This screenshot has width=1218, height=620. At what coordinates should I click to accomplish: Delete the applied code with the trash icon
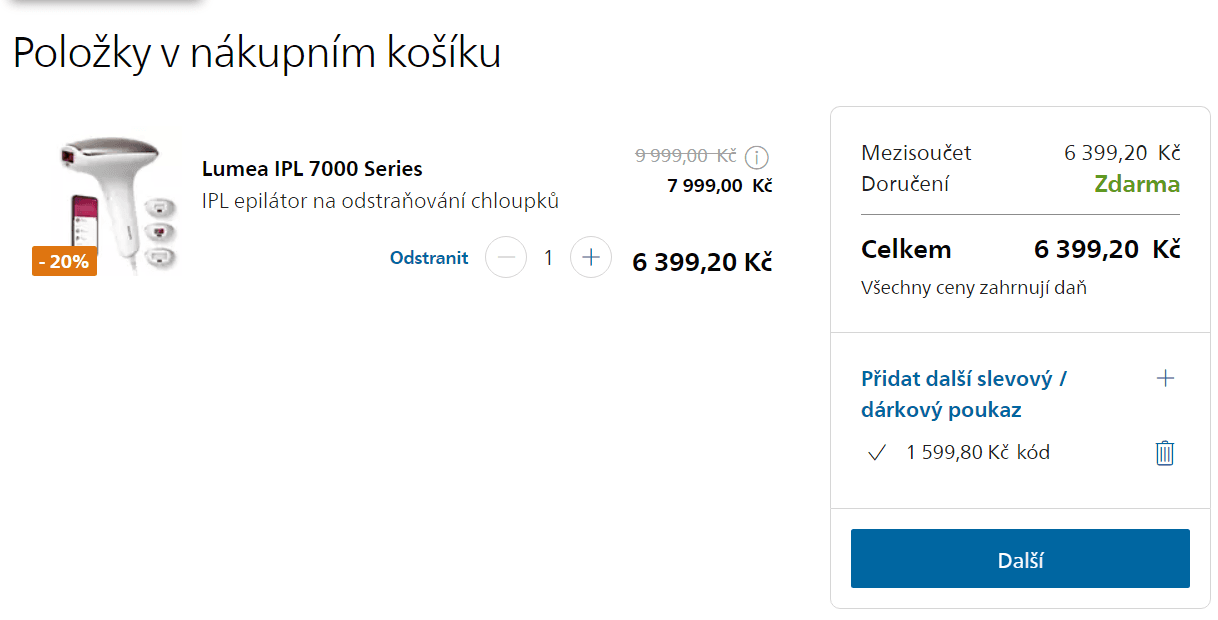coord(1165,453)
